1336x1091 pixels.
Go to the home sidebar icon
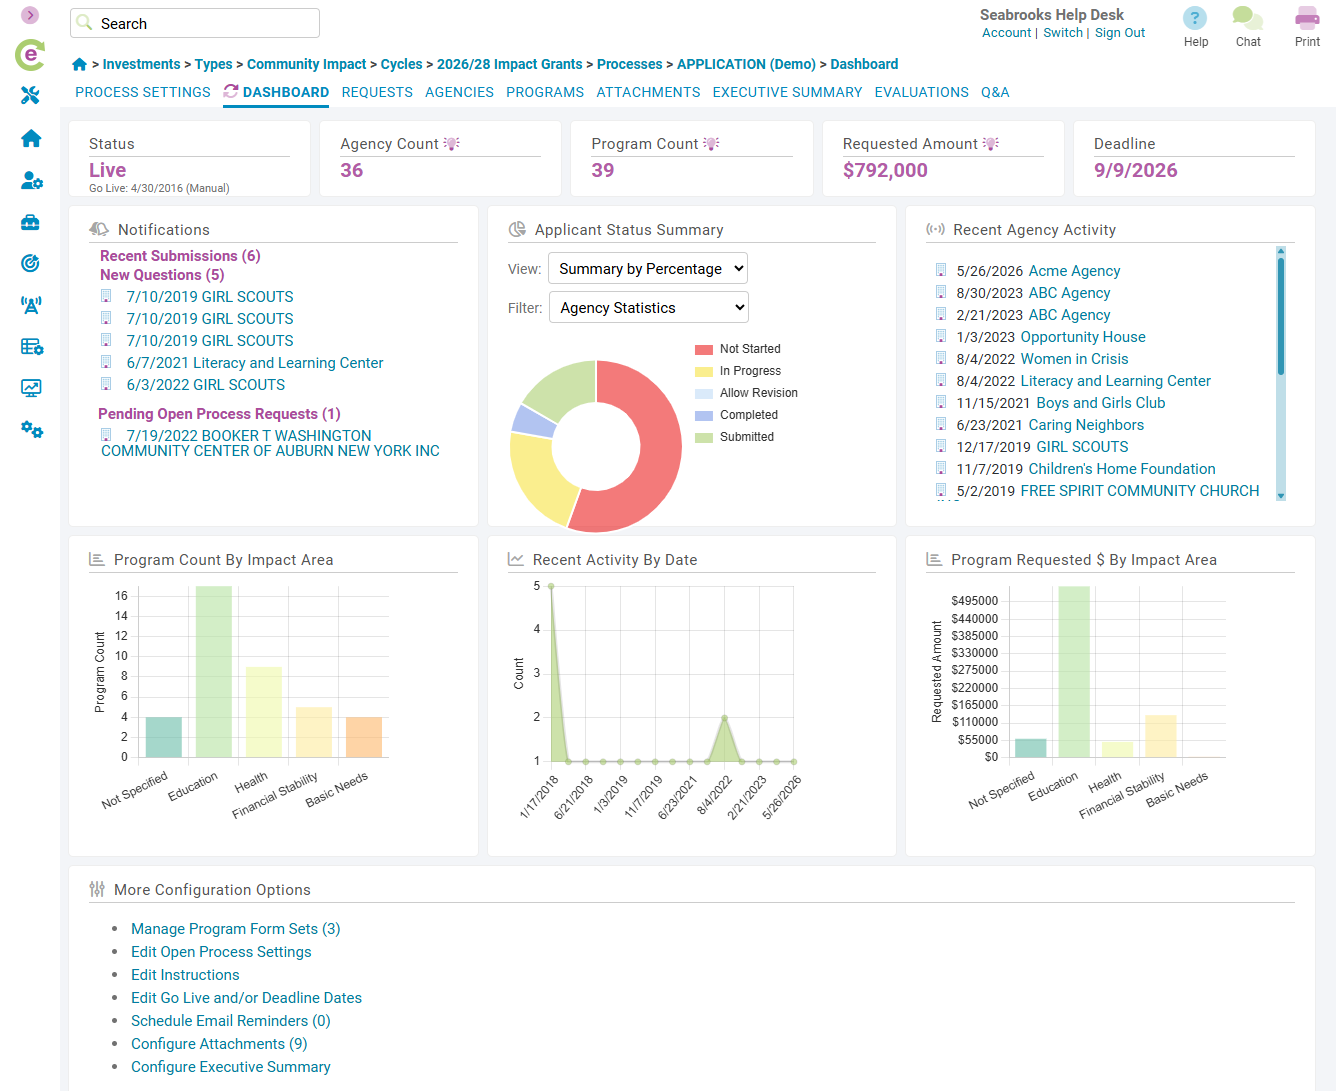[x=31, y=138]
